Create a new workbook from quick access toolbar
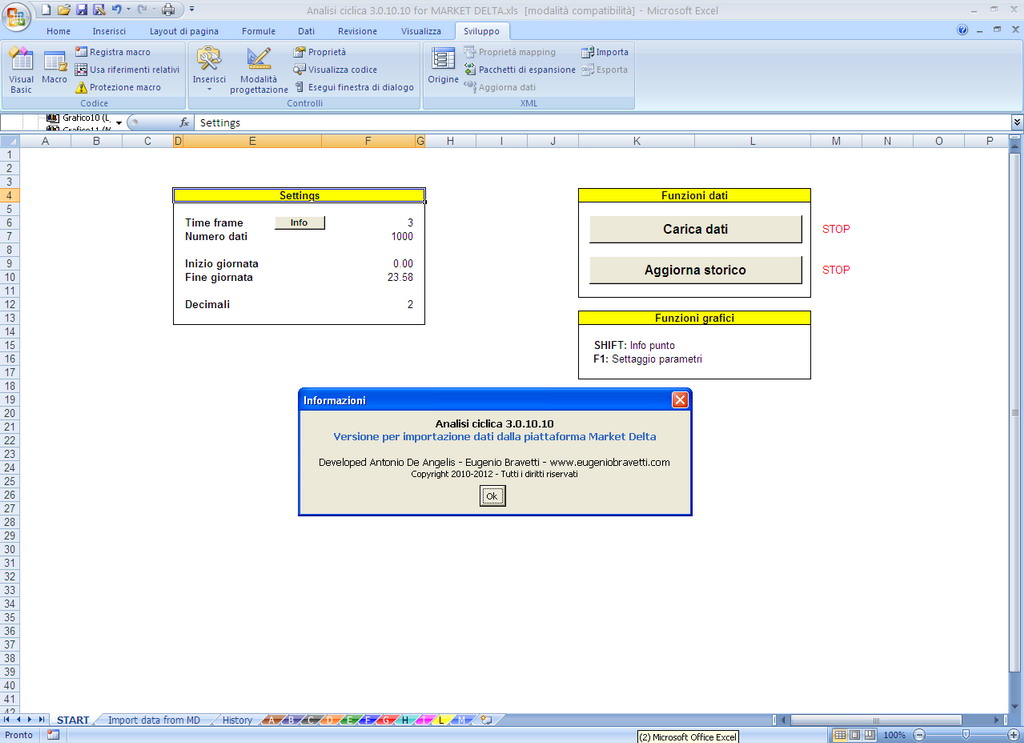The image size is (1024, 743). 46,9
